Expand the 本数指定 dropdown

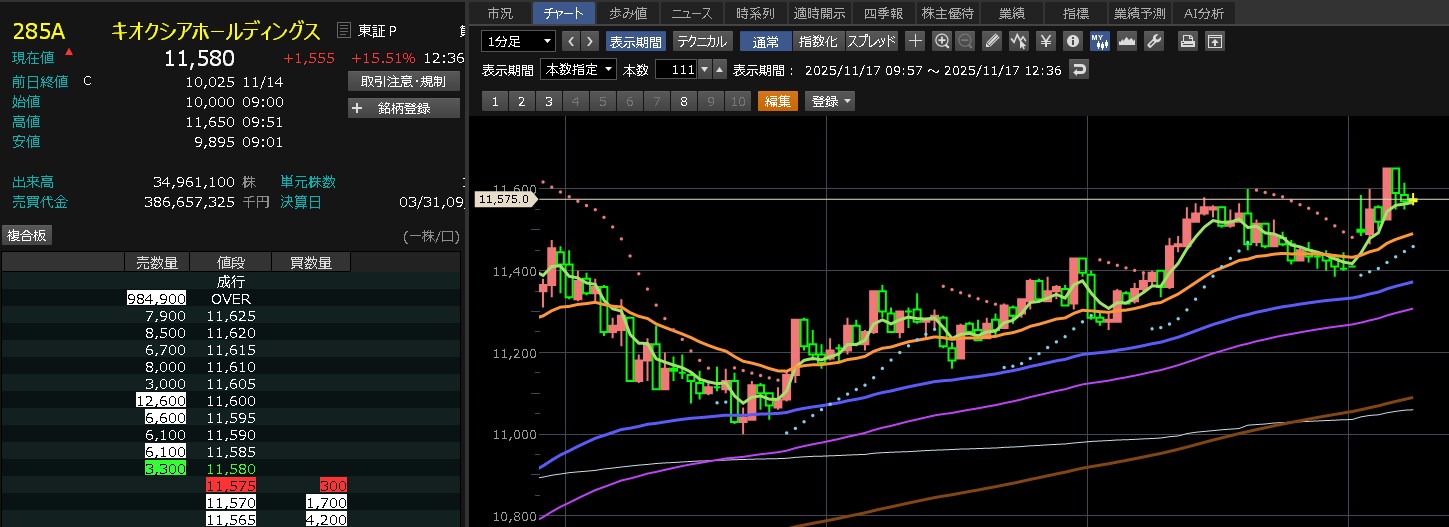[578, 69]
